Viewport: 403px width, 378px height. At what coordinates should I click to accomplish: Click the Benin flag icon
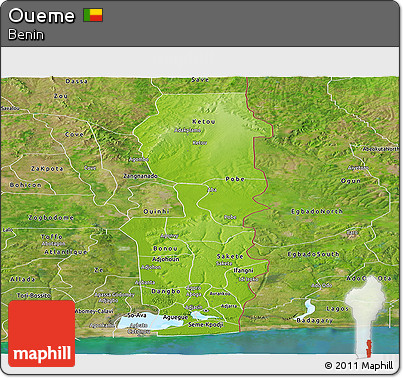[93, 15]
